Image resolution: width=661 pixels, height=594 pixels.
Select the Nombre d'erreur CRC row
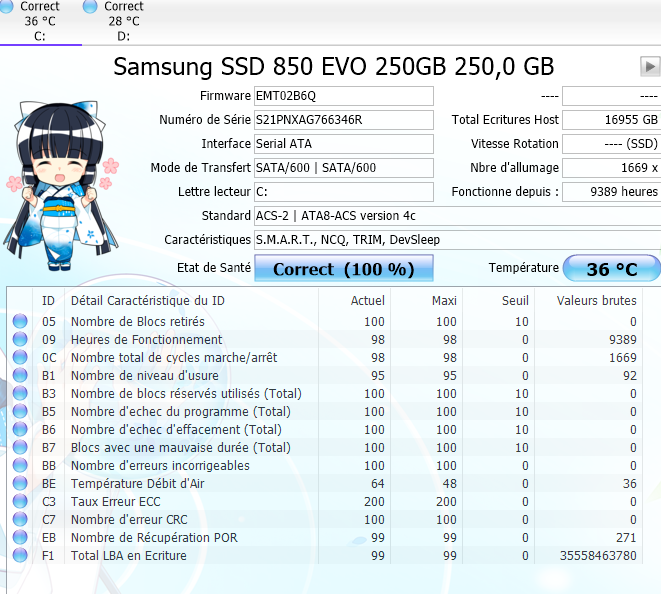325,519
